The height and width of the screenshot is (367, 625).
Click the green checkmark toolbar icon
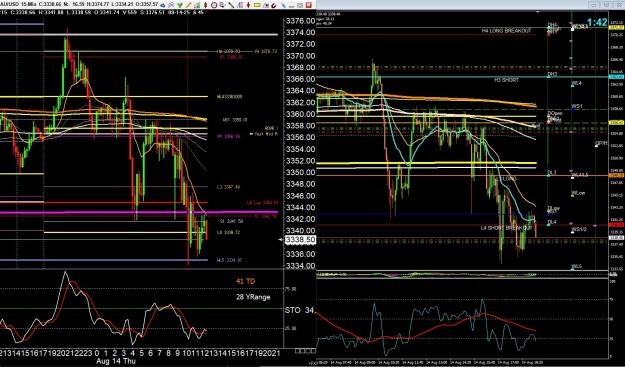[180, 5]
